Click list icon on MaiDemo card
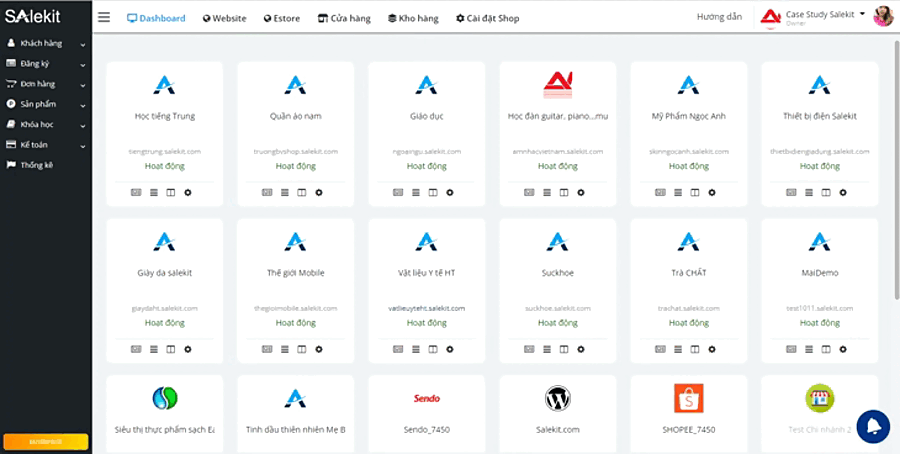 [x=809, y=349]
